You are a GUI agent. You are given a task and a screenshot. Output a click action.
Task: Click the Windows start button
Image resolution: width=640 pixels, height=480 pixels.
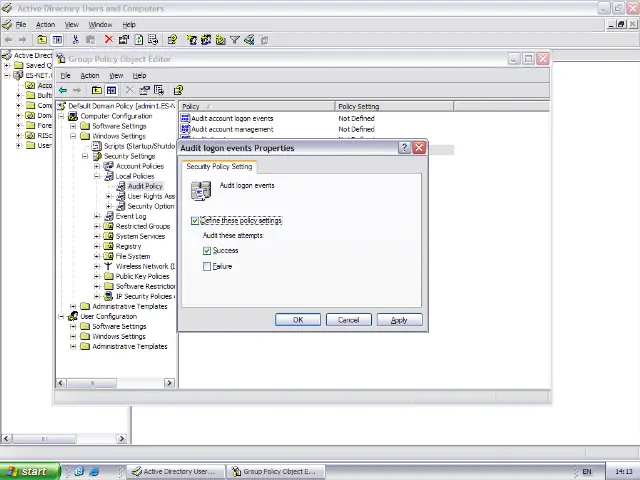[x=29, y=471]
